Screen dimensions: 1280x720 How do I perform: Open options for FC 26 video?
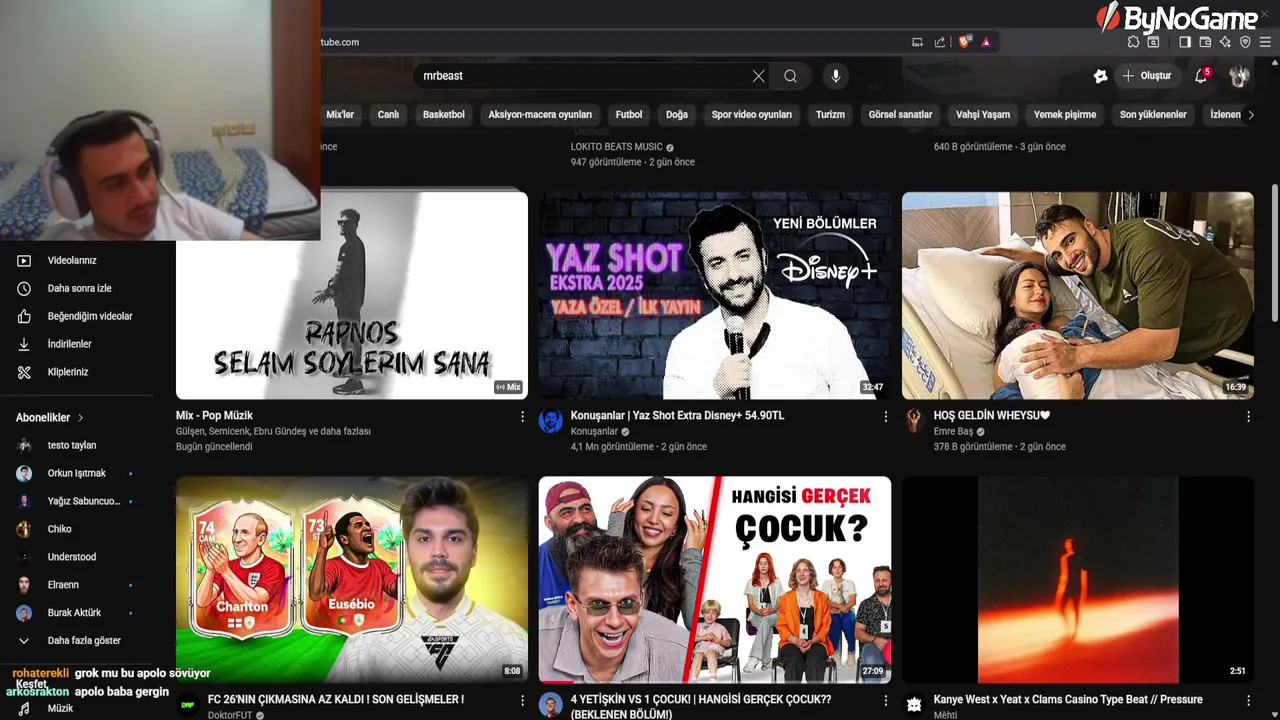[522, 700]
